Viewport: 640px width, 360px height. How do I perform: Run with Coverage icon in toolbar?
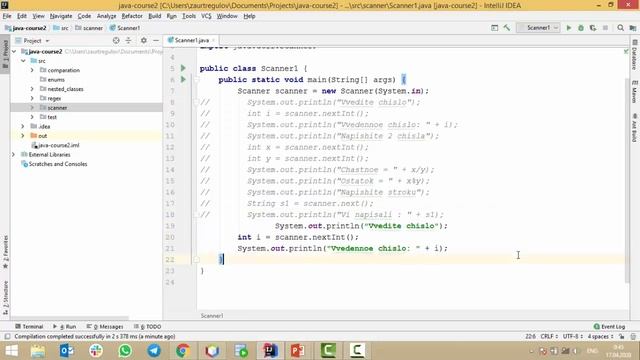593,28
